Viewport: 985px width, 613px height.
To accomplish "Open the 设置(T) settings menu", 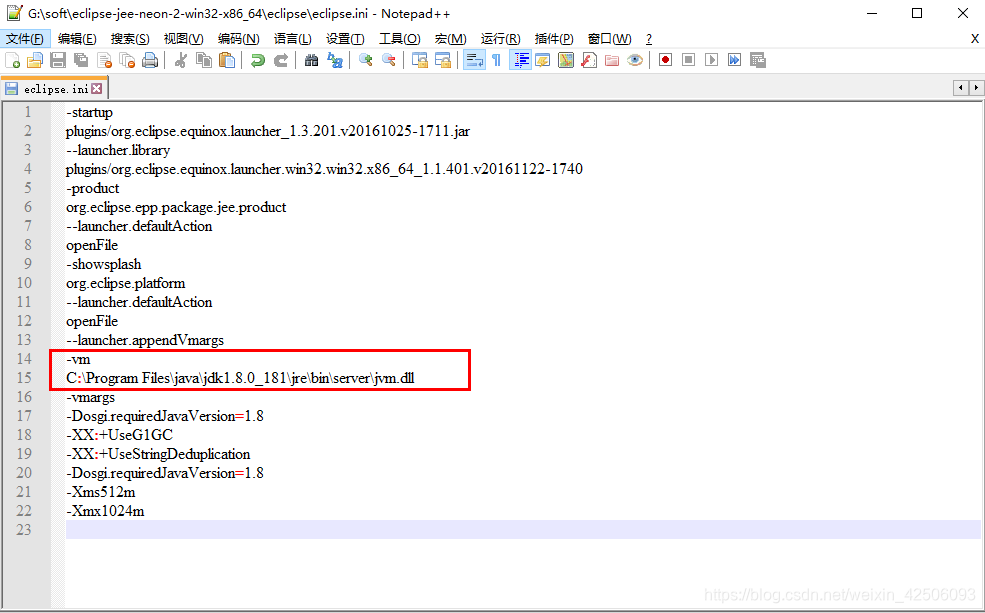I will (x=345, y=38).
